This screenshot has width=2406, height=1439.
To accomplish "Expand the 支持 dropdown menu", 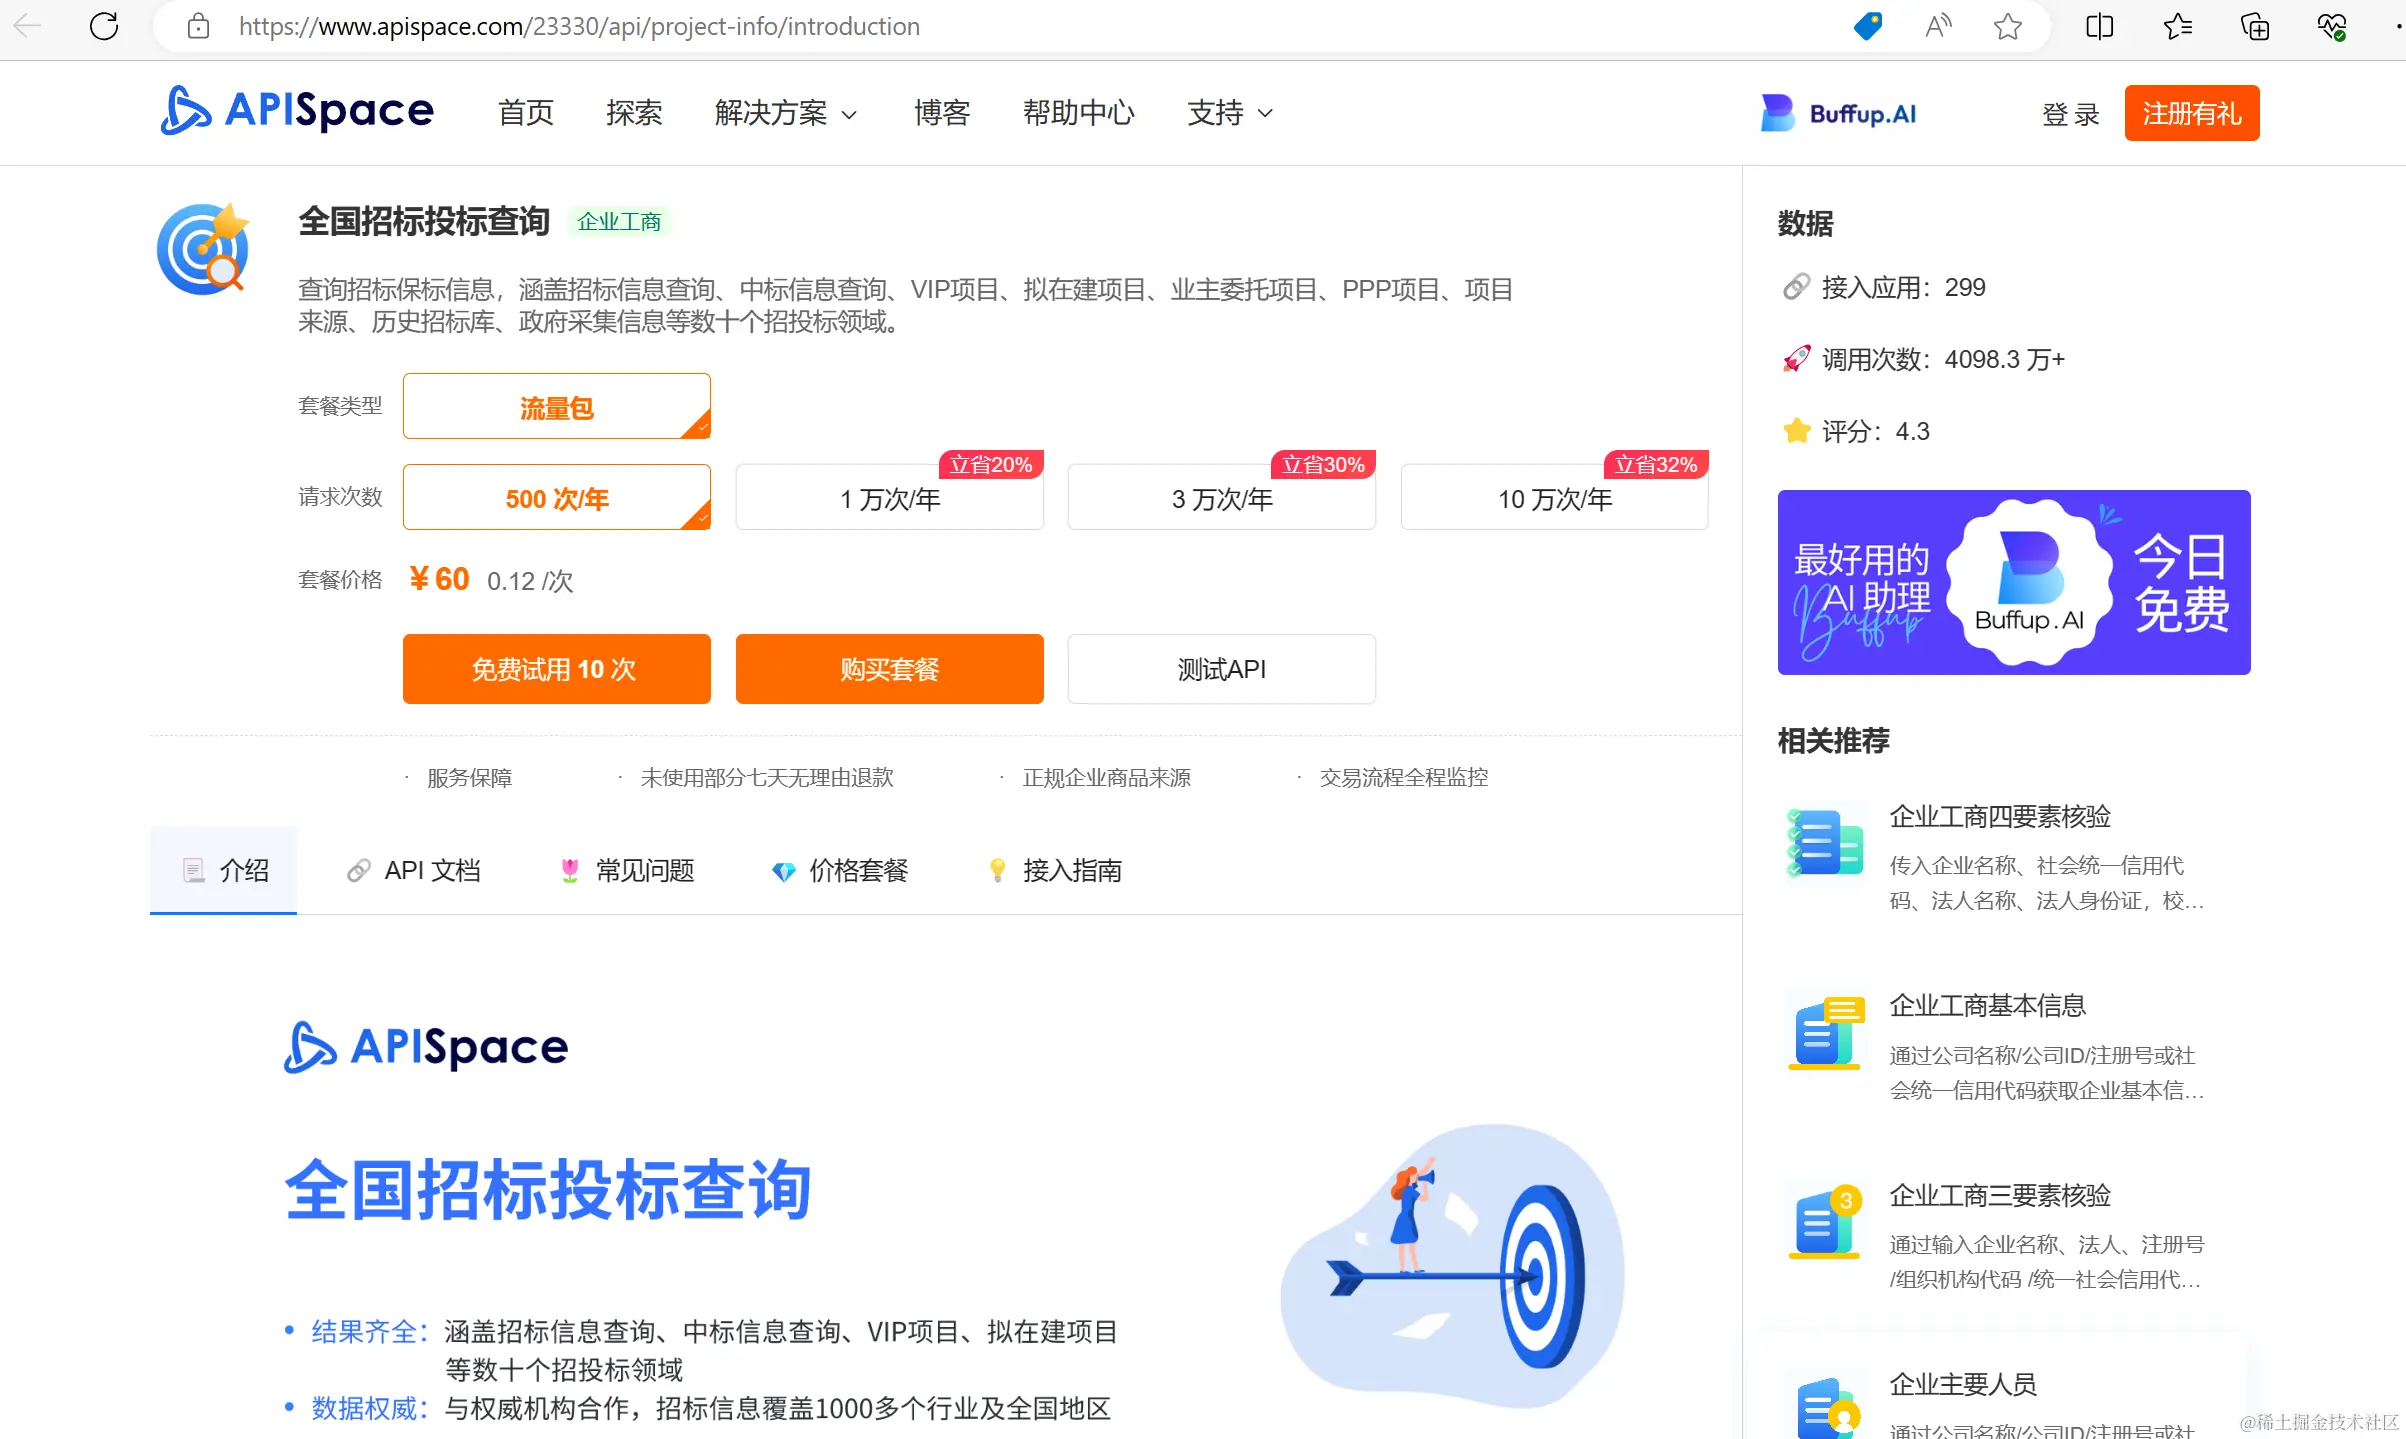I will [1230, 113].
